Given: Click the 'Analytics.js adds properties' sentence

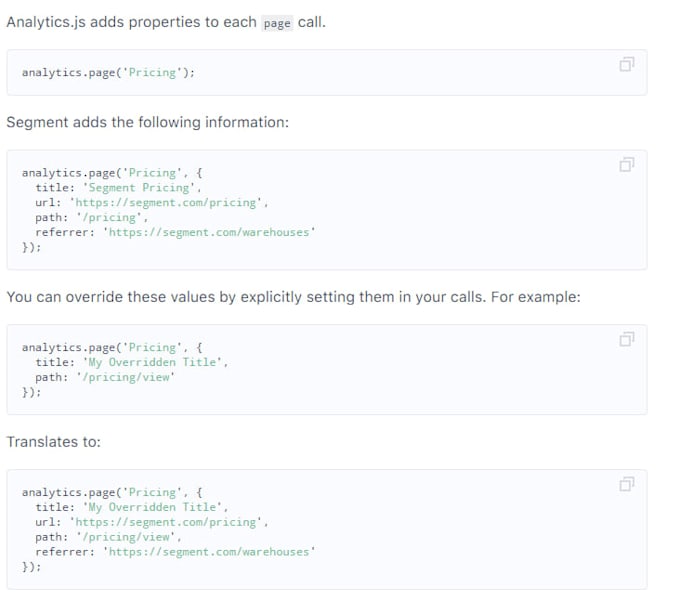Looking at the screenshot, I should 165,22.
